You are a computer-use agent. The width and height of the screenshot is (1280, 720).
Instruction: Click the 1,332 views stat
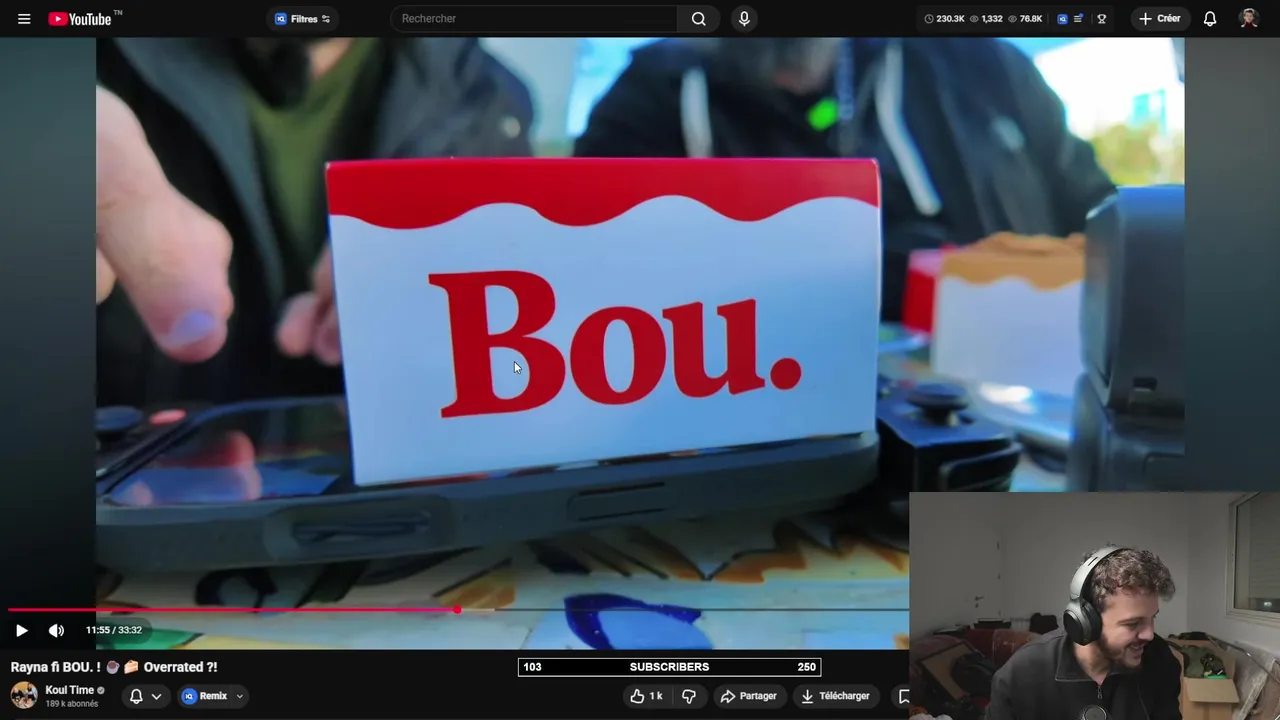pyautogui.click(x=986, y=19)
